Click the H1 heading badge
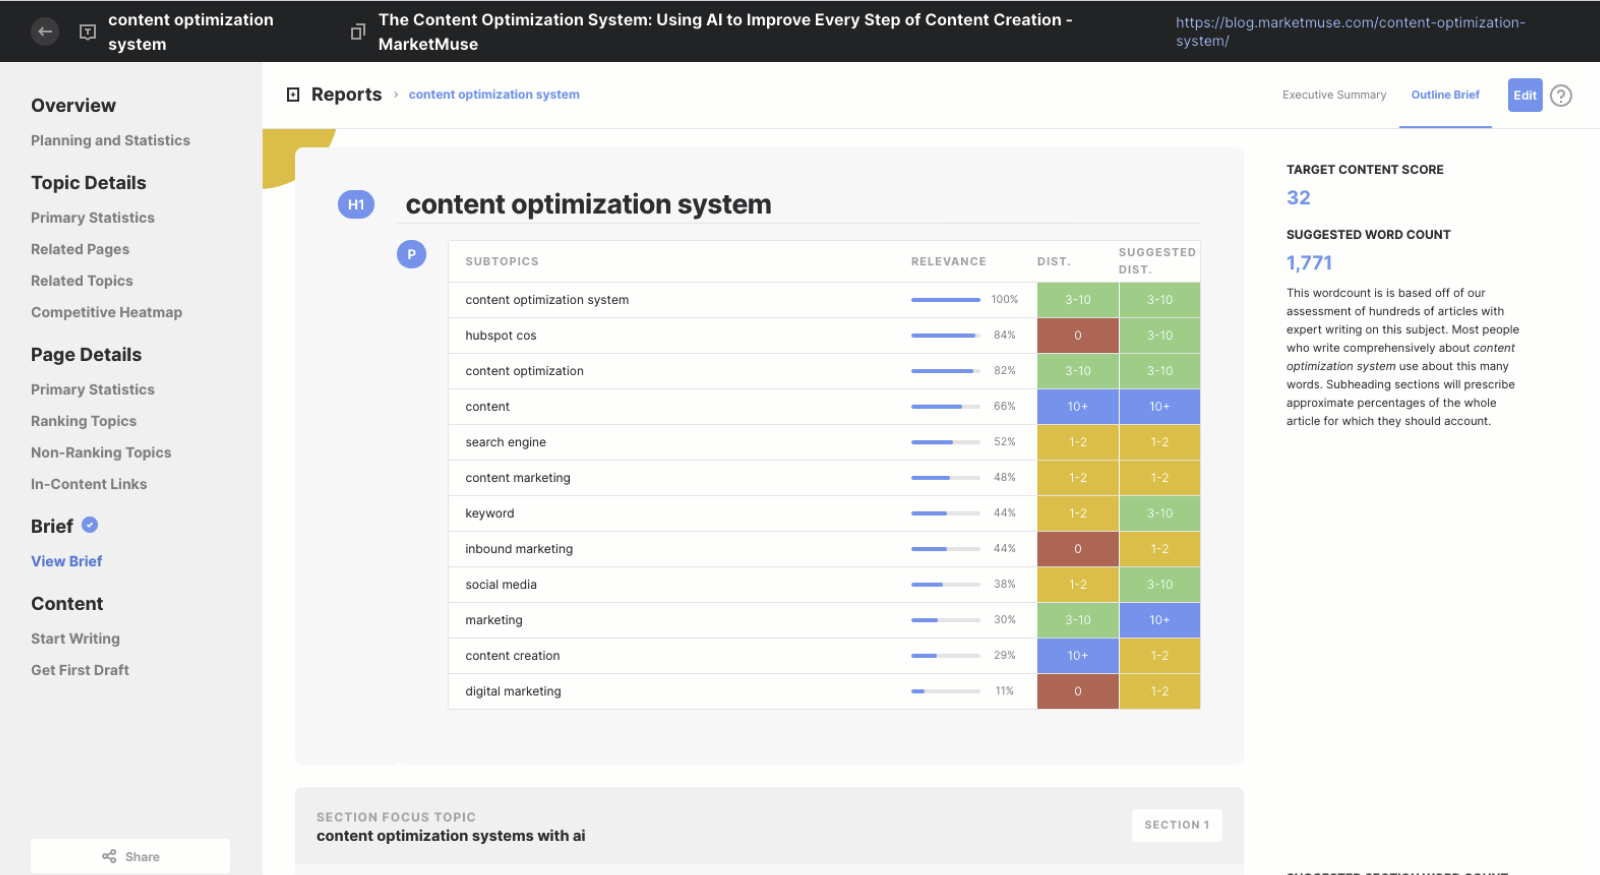1600x875 pixels. [356, 204]
